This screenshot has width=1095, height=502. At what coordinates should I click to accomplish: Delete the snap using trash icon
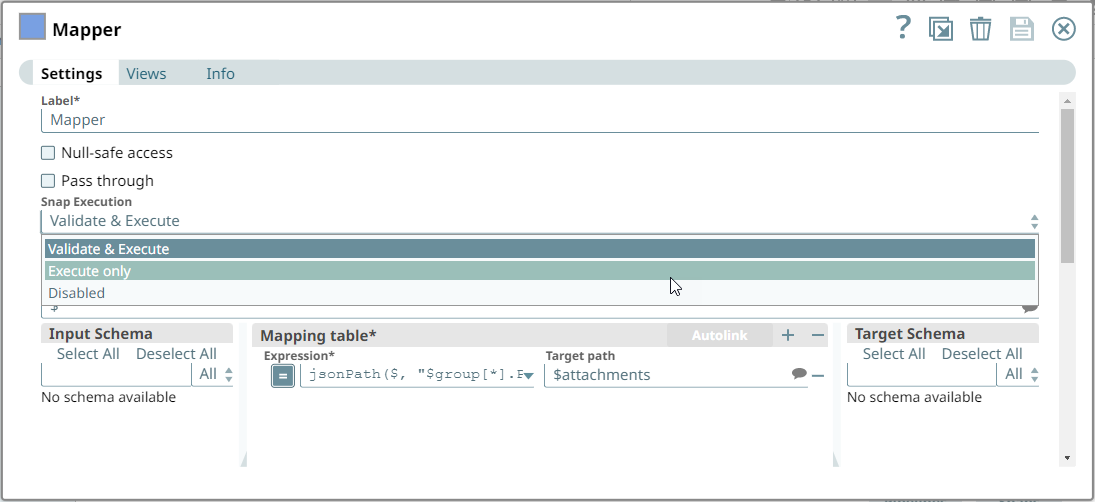tap(980, 29)
